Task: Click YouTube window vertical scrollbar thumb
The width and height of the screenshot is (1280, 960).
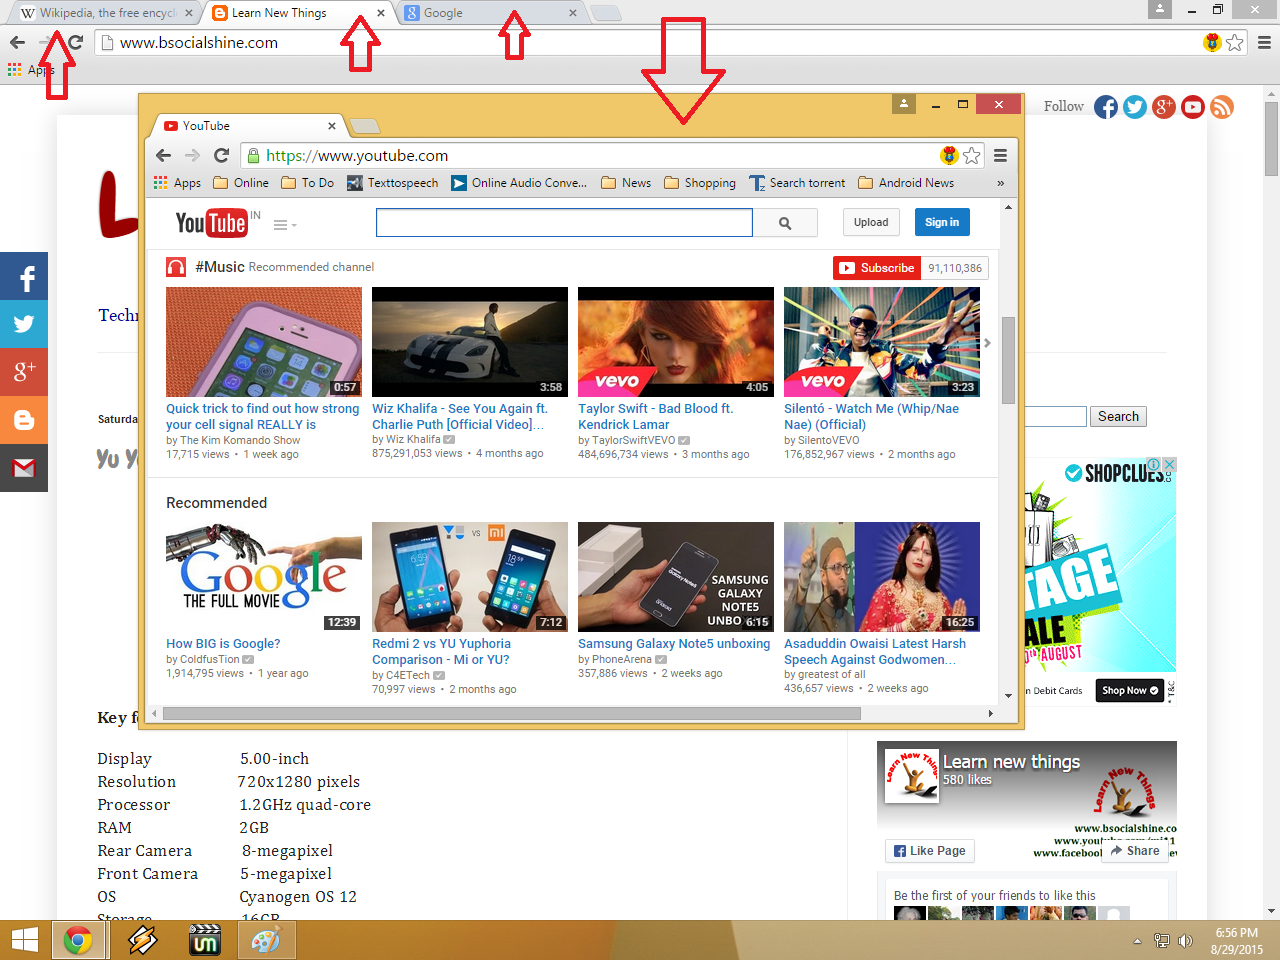Action: pyautogui.click(x=1008, y=360)
